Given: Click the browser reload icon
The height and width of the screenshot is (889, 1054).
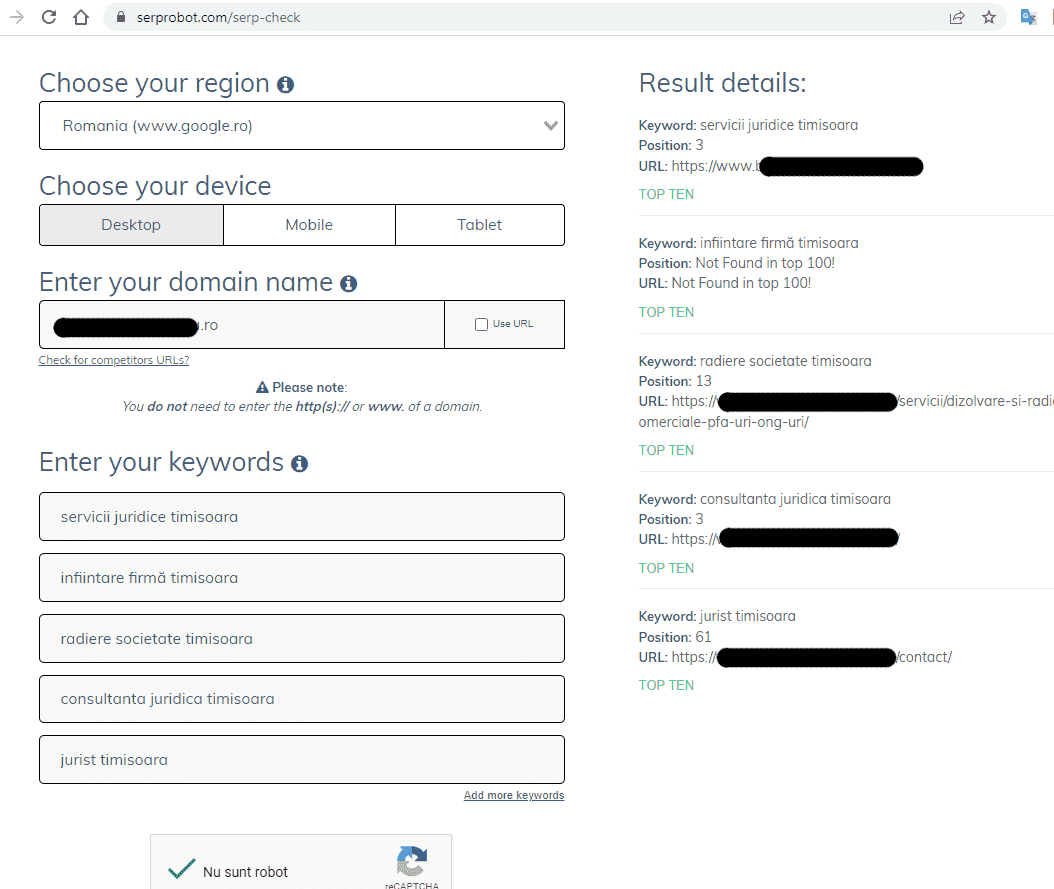Looking at the screenshot, I should pos(48,17).
